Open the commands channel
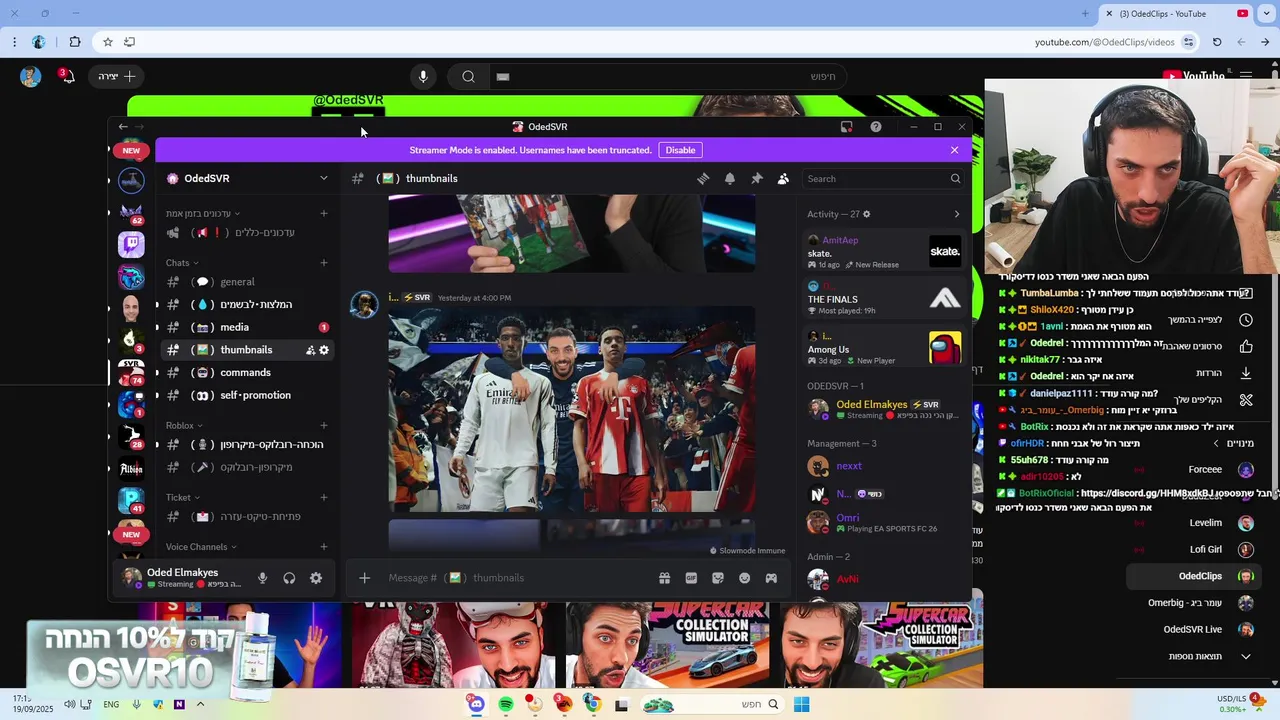The height and width of the screenshot is (720, 1280). click(246, 372)
